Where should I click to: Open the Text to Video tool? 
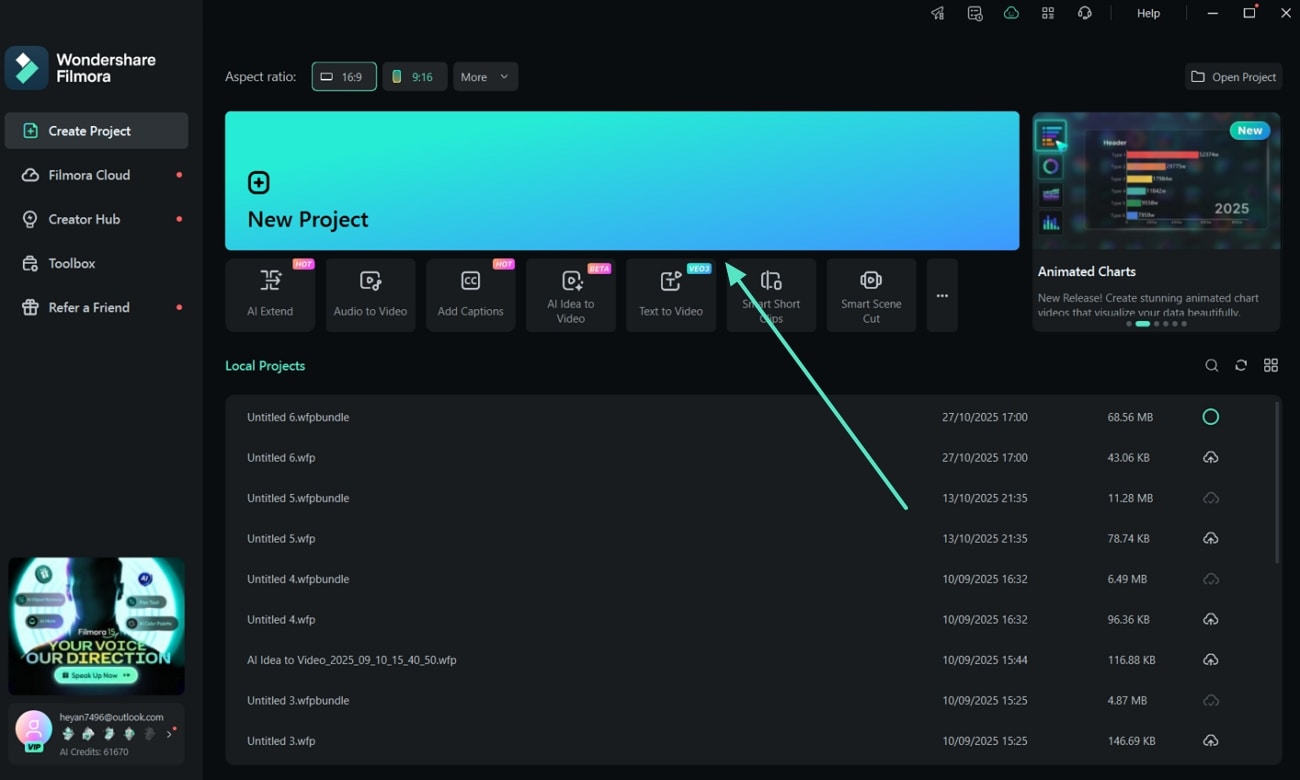tap(670, 295)
